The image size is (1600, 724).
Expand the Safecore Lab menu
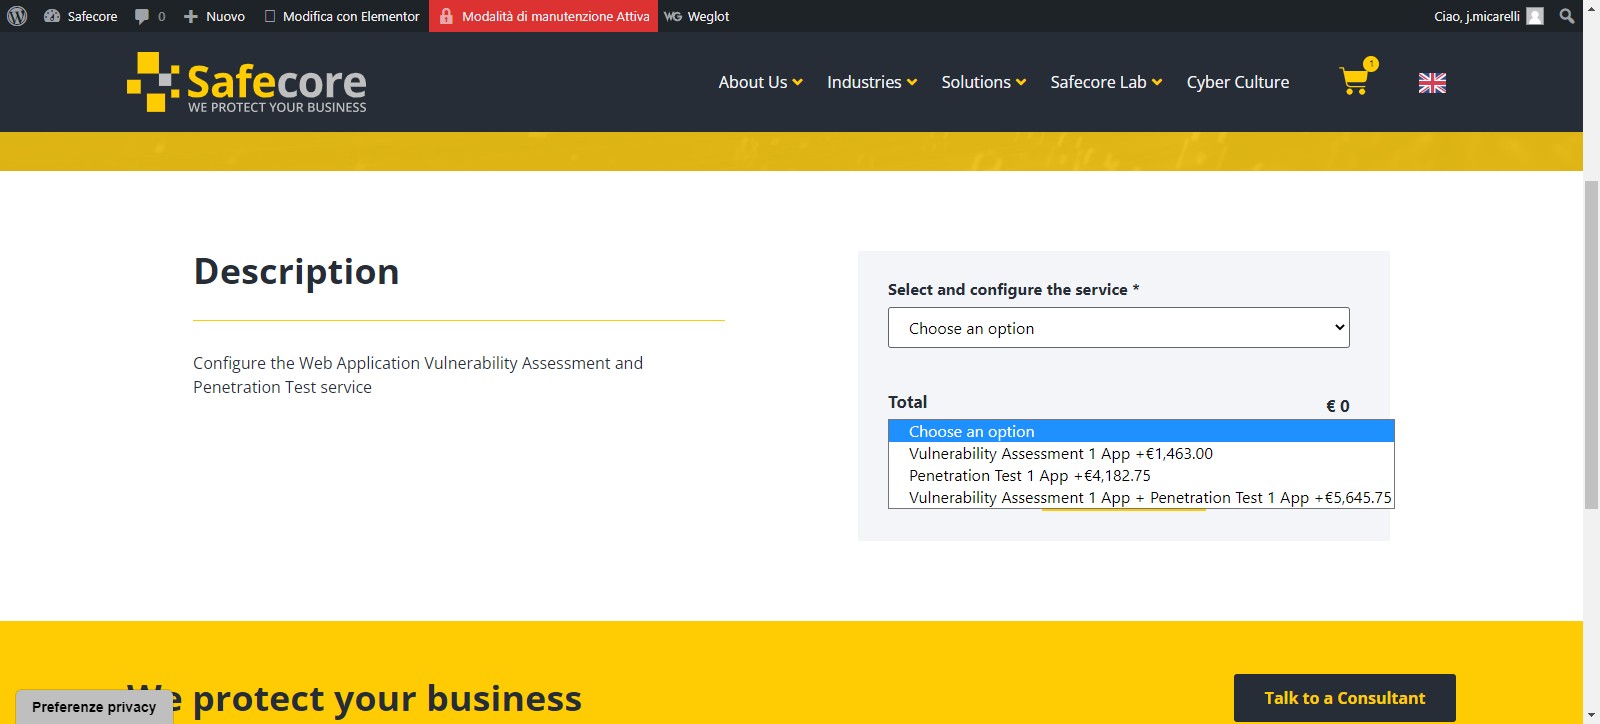coord(1106,82)
